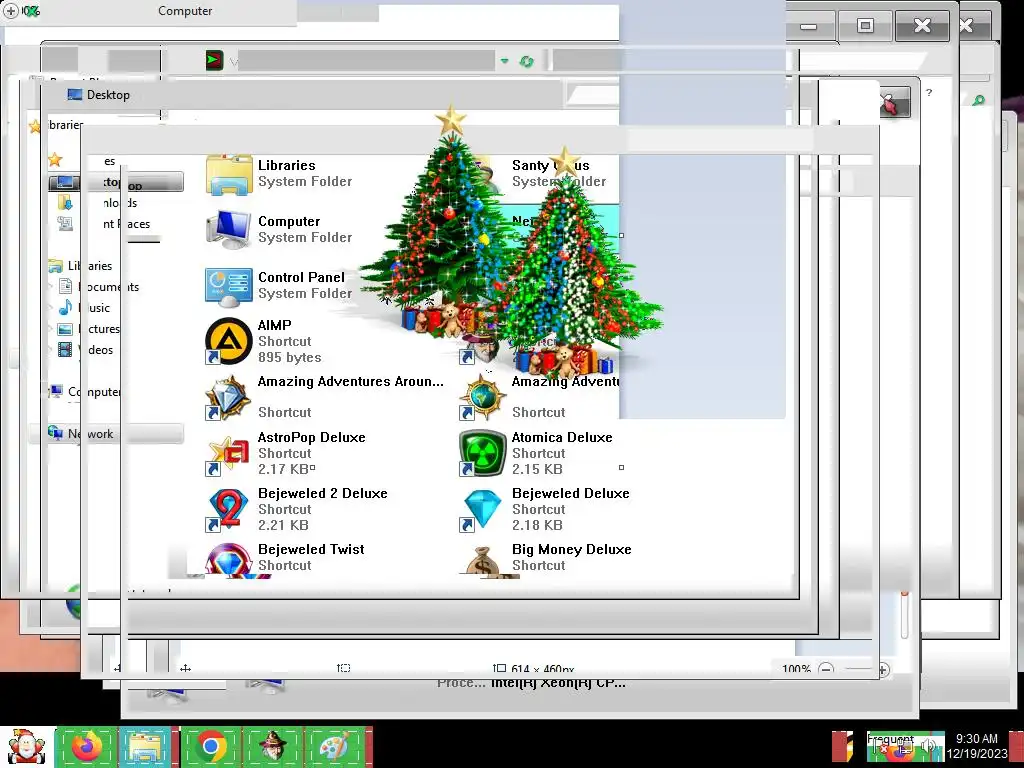The image size is (1024, 768).
Task: Select the compass-globe Amazing Adventures shortcut
Action: tap(483, 397)
